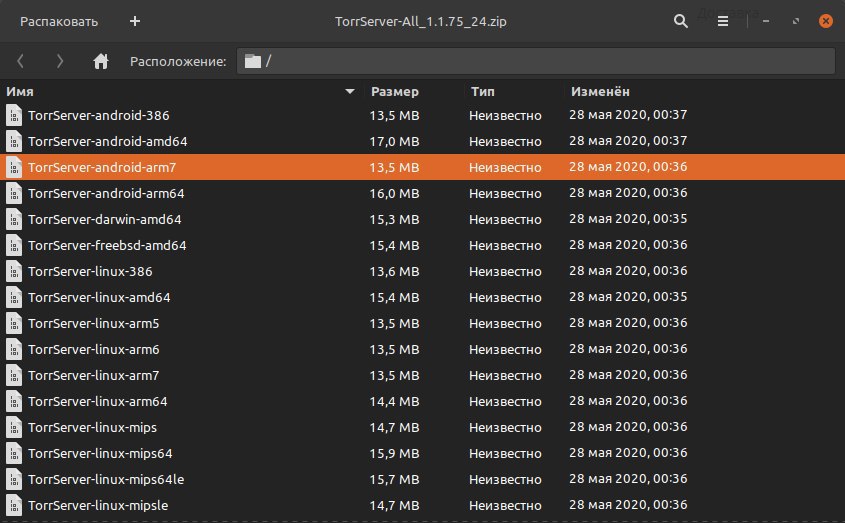Screen dimensions: 845x523
Task: Select file icon of TorrServer-linux-arm64
Action: pyautogui.click(x=14, y=401)
